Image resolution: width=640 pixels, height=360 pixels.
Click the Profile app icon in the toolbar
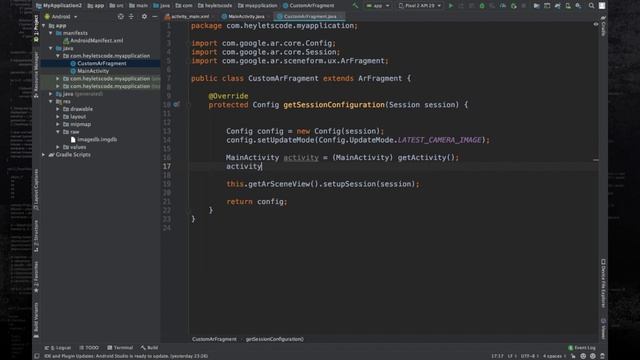point(503,6)
